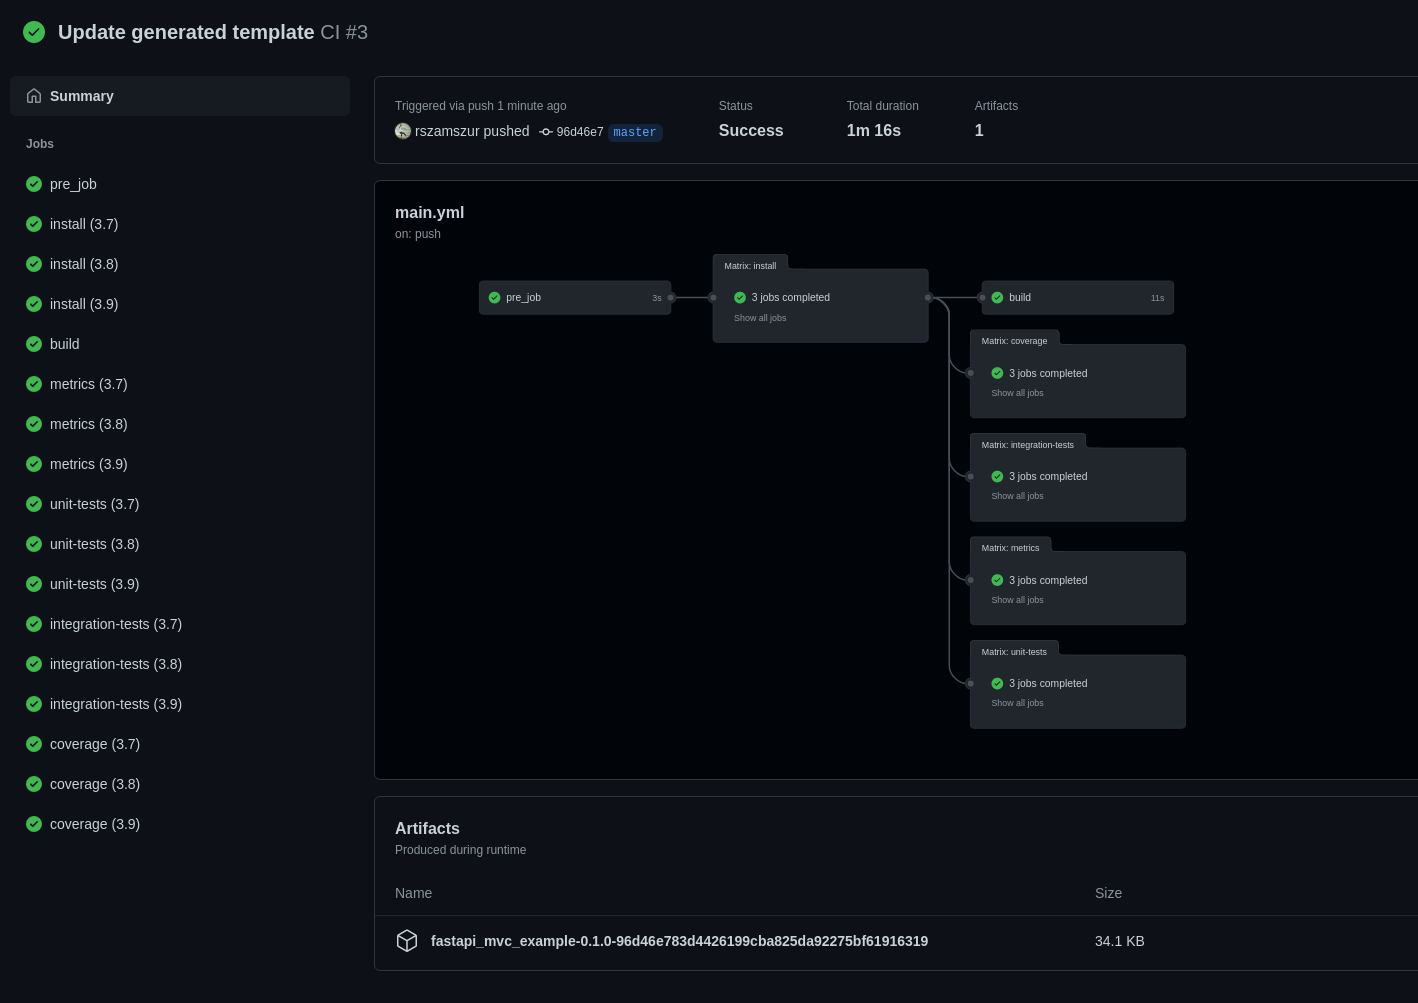
Task: Click rszamszur's avatar image
Action: point(403,131)
